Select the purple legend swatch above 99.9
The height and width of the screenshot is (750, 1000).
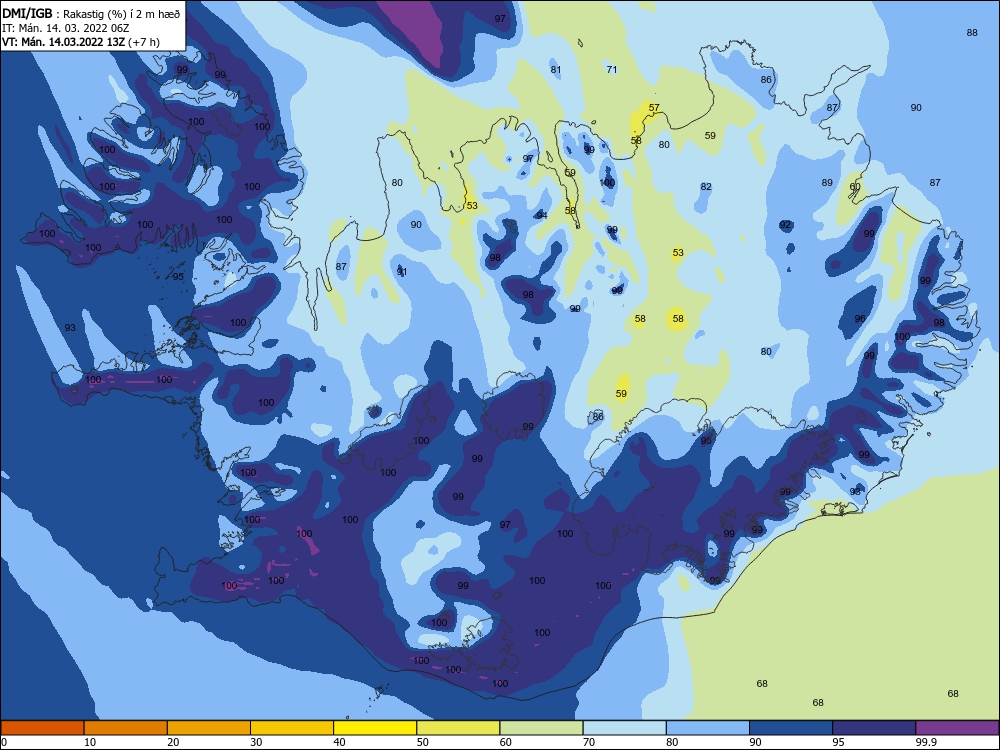tap(957, 728)
